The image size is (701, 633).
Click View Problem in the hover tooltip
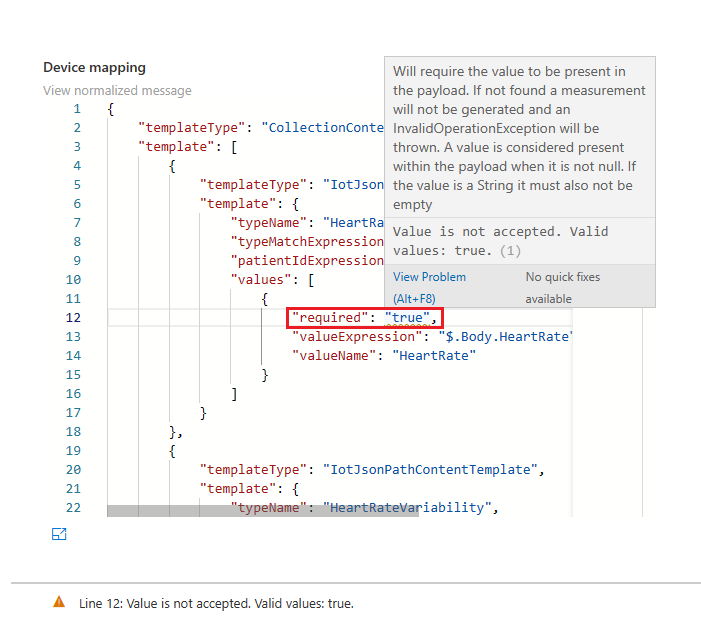point(429,276)
